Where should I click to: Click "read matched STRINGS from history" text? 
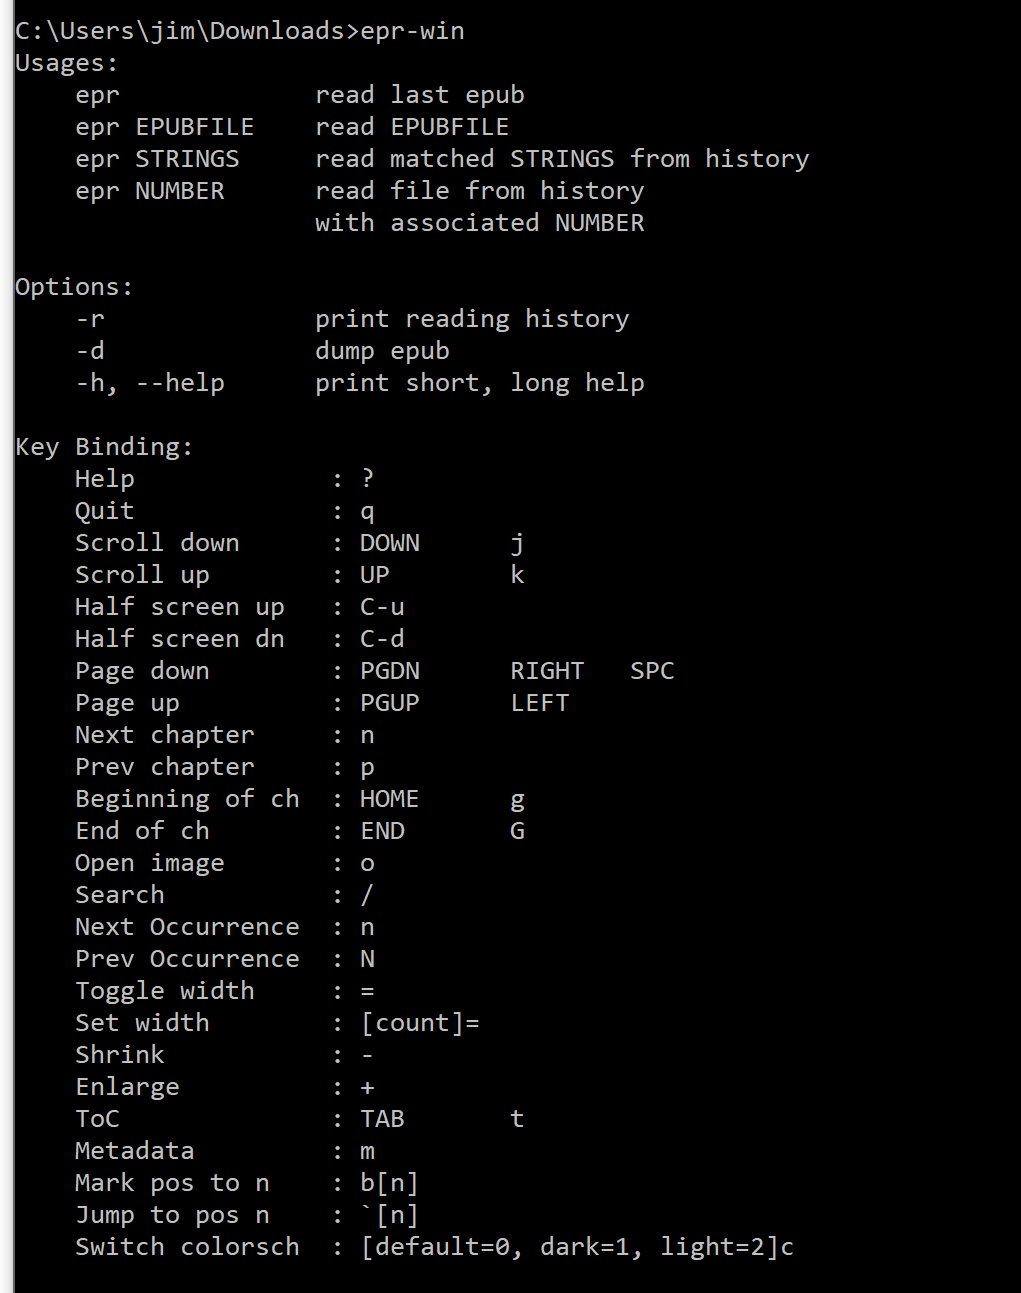[561, 159]
